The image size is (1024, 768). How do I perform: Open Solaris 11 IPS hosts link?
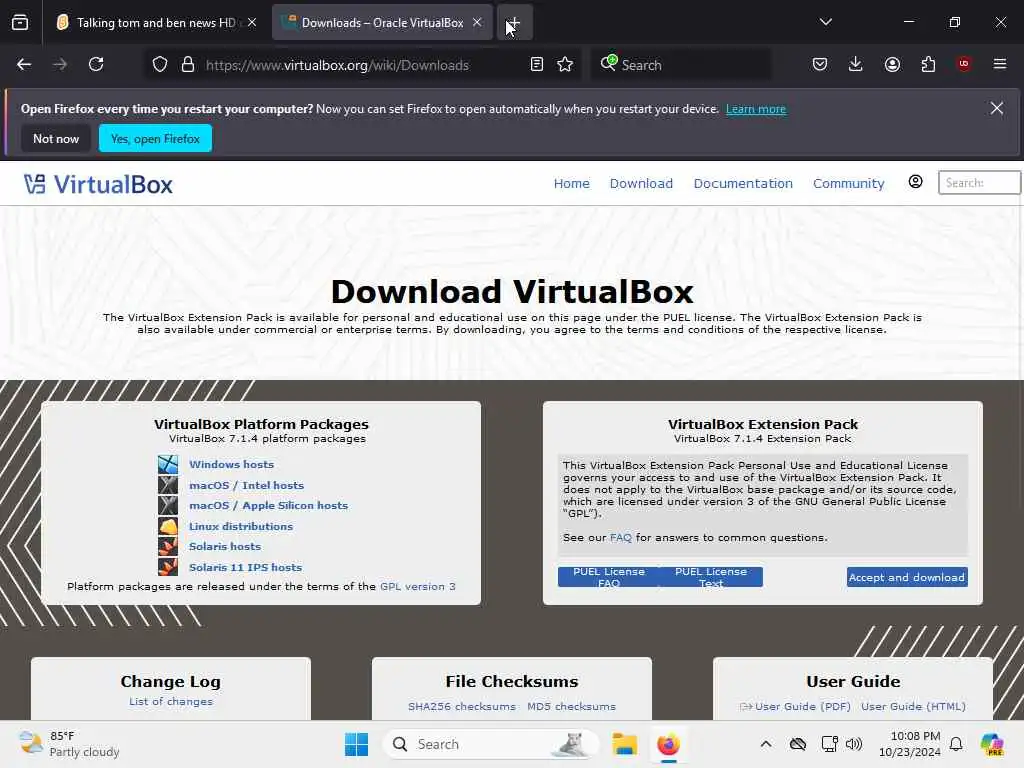[246, 568]
